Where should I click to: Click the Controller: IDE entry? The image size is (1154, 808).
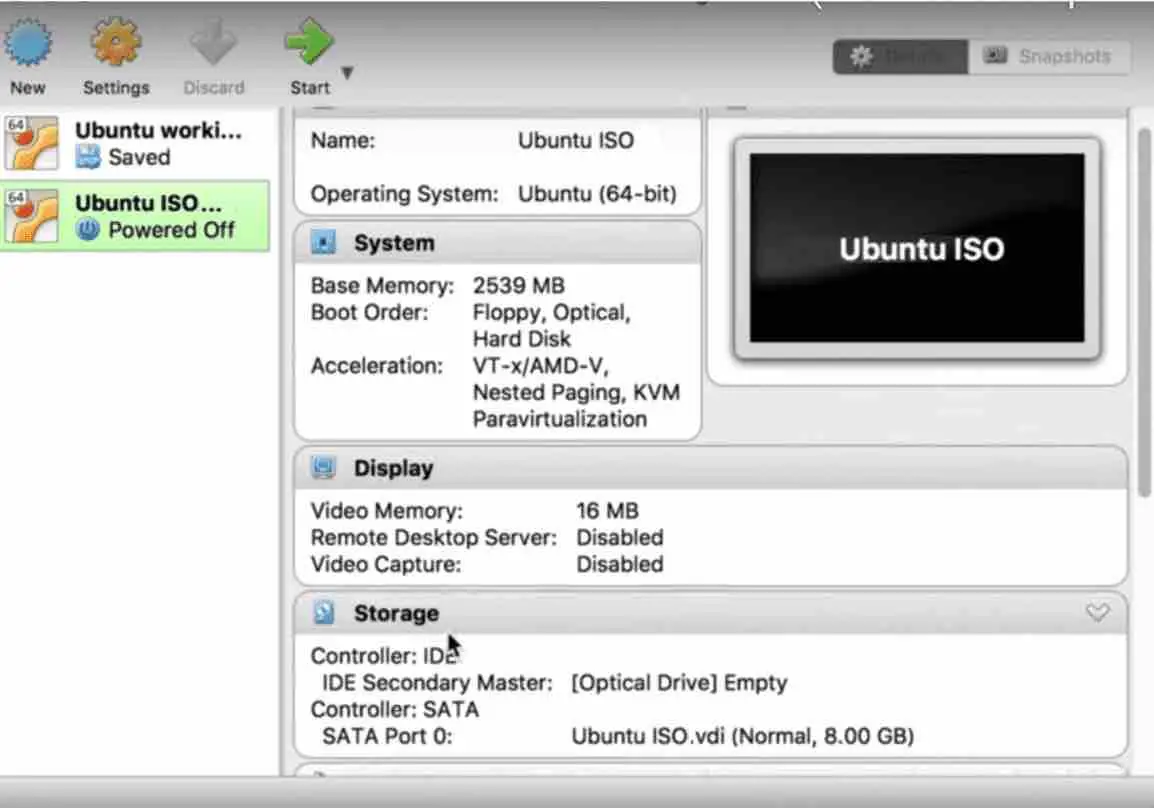pyautogui.click(x=383, y=655)
